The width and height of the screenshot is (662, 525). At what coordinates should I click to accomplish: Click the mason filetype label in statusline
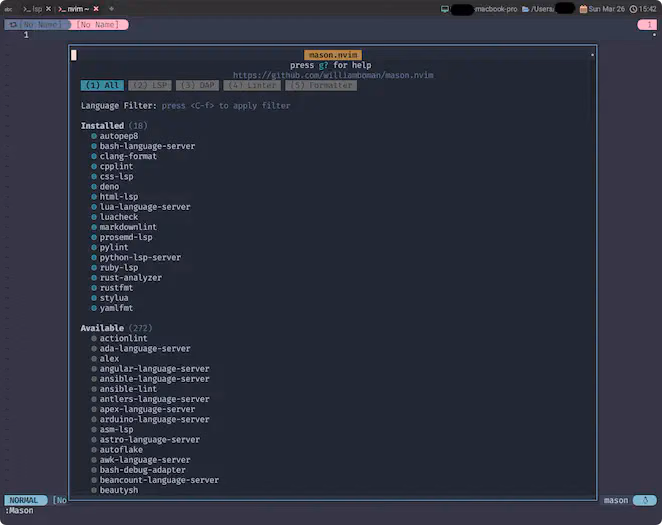point(616,500)
